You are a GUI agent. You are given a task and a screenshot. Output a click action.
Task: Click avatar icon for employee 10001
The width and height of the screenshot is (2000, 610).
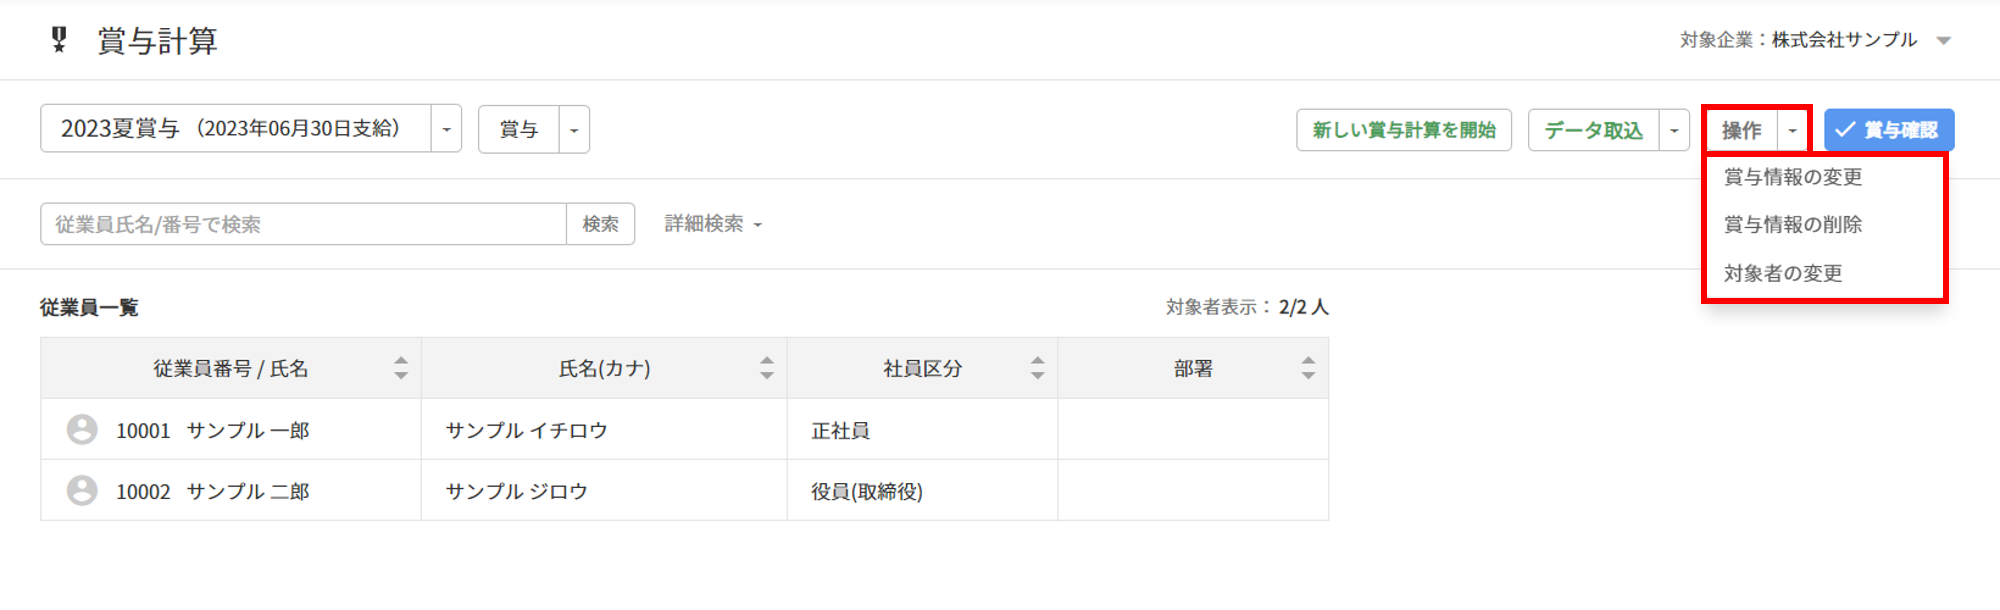(82, 430)
